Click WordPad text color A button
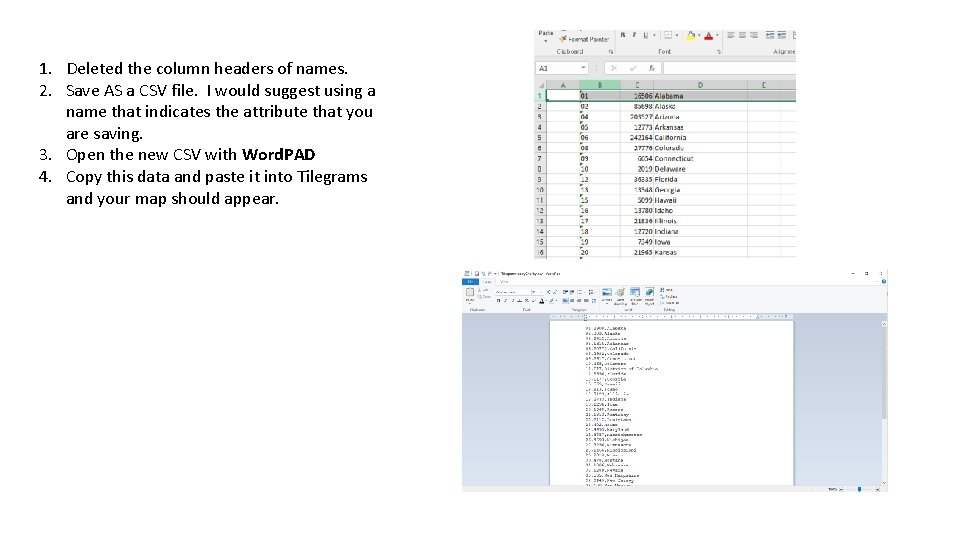The width and height of the screenshot is (960, 540). [x=542, y=301]
